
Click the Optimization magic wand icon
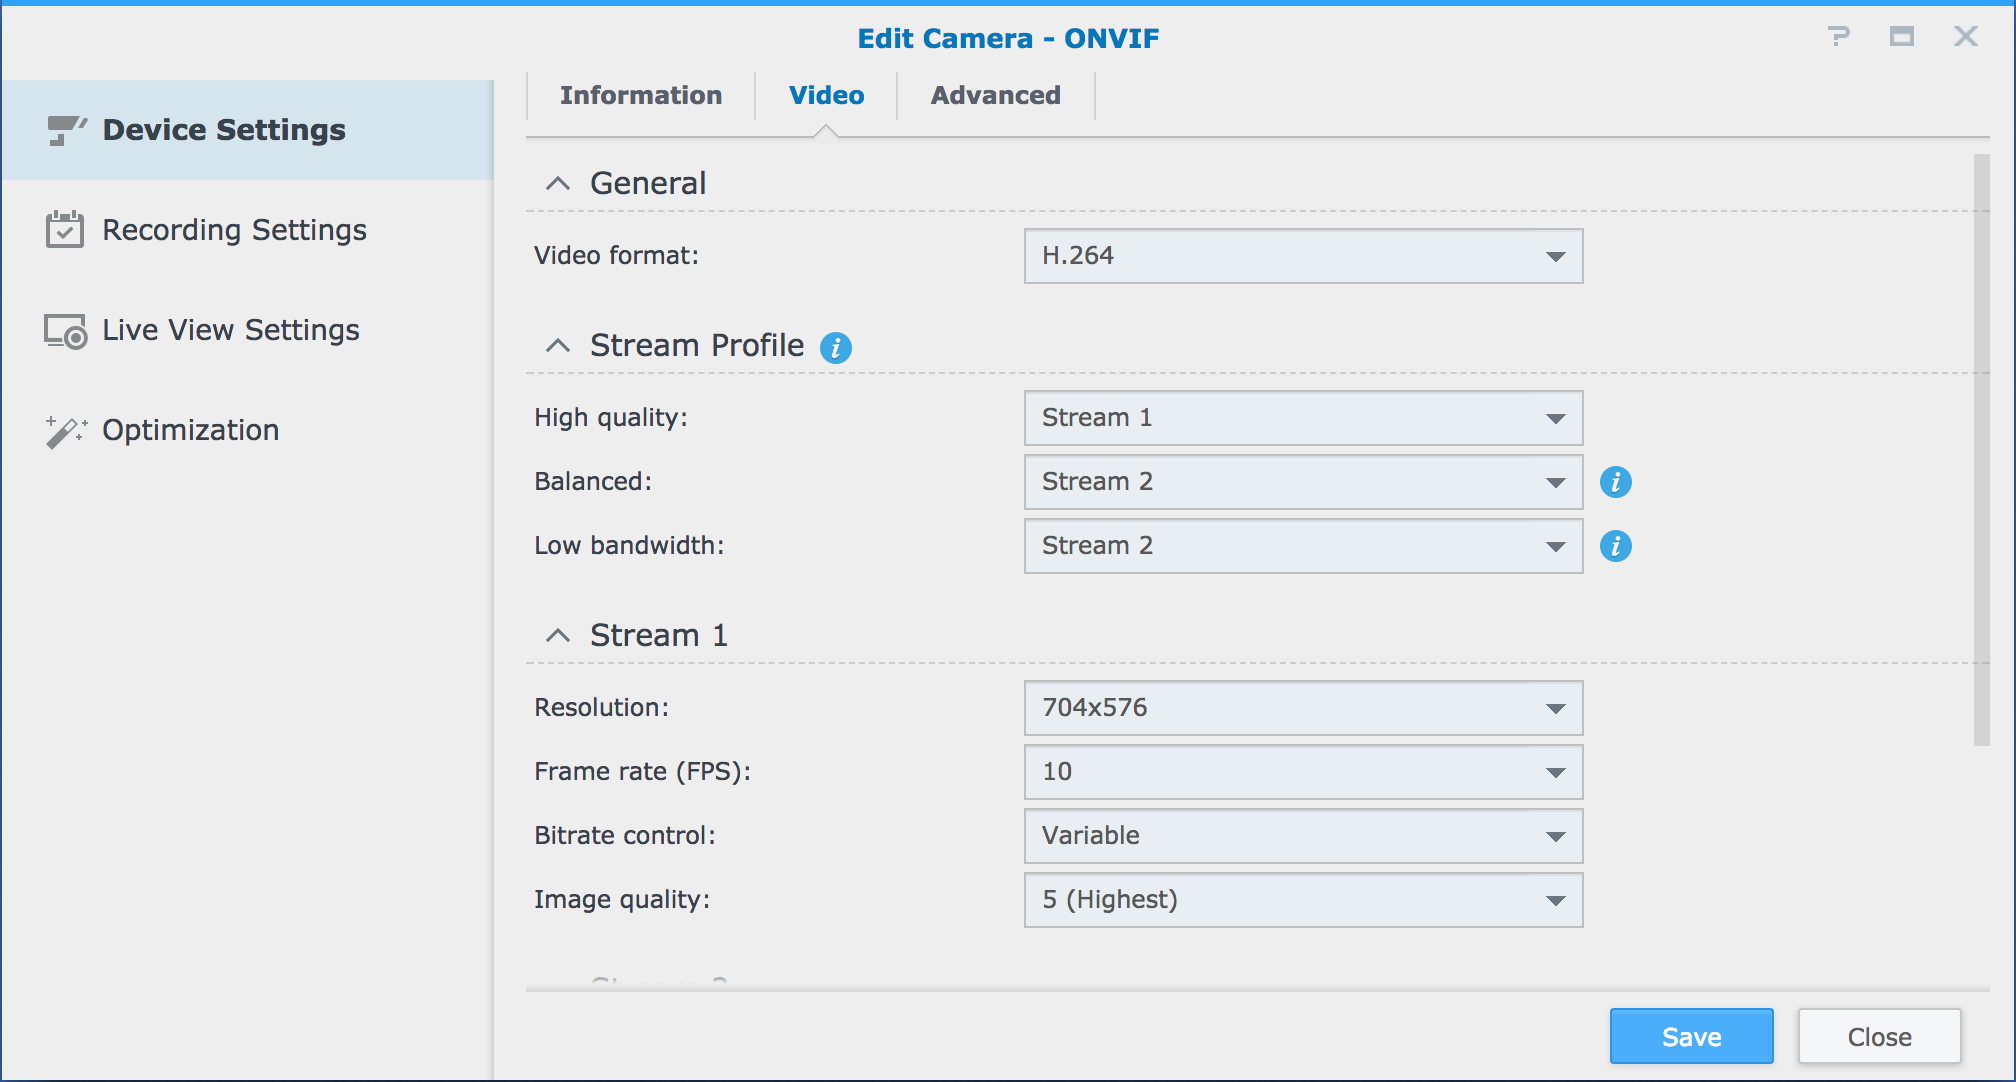click(66, 431)
